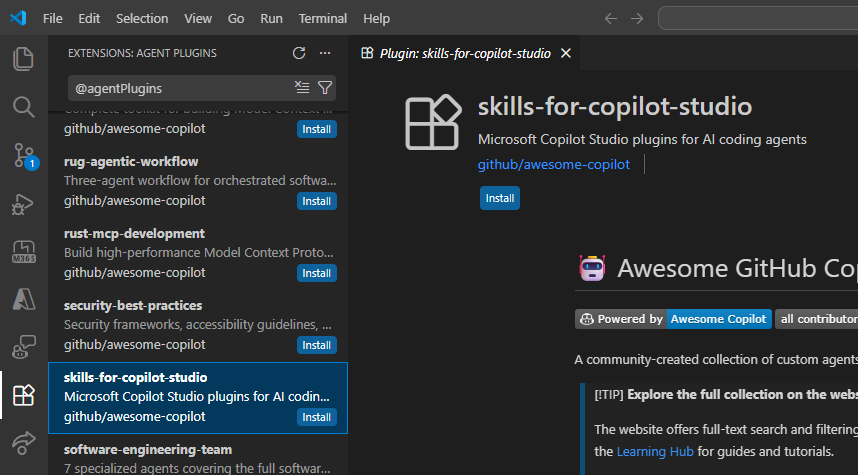Open the View menu
Screen dimensions: 858x475
pyautogui.click(x=198, y=19)
